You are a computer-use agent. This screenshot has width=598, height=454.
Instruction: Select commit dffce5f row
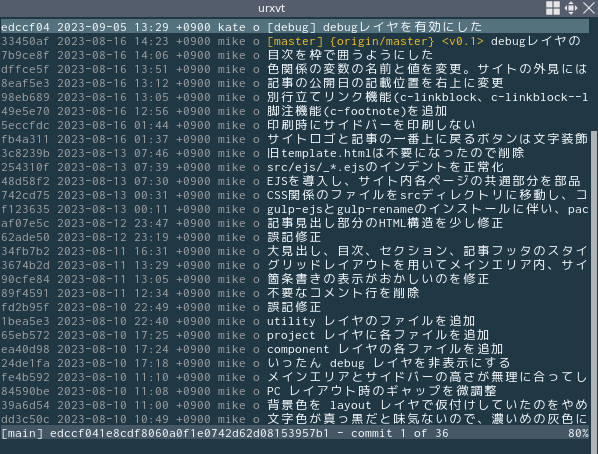click(x=295, y=69)
